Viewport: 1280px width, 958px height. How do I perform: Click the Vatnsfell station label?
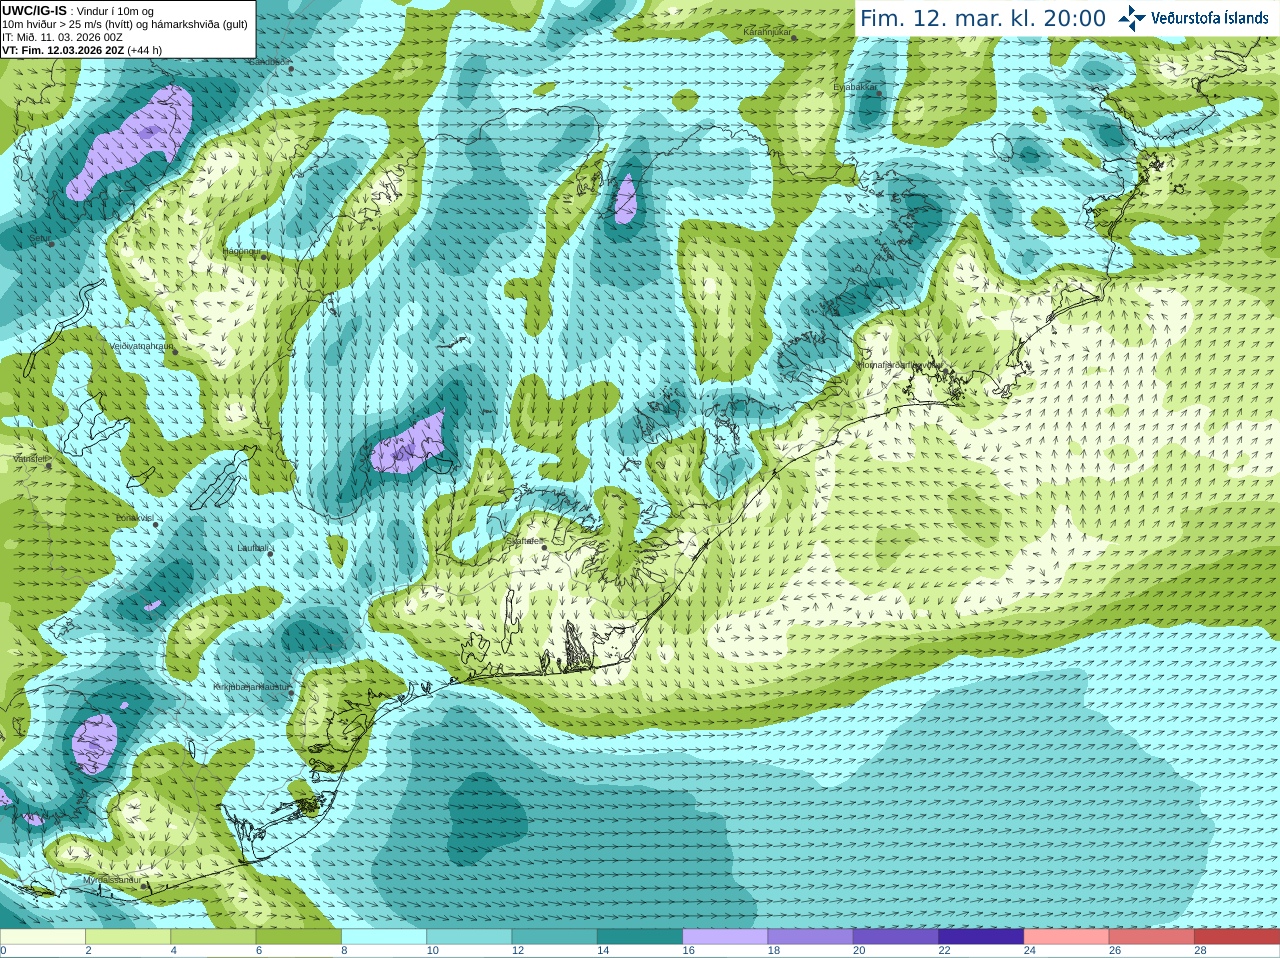(x=30, y=458)
